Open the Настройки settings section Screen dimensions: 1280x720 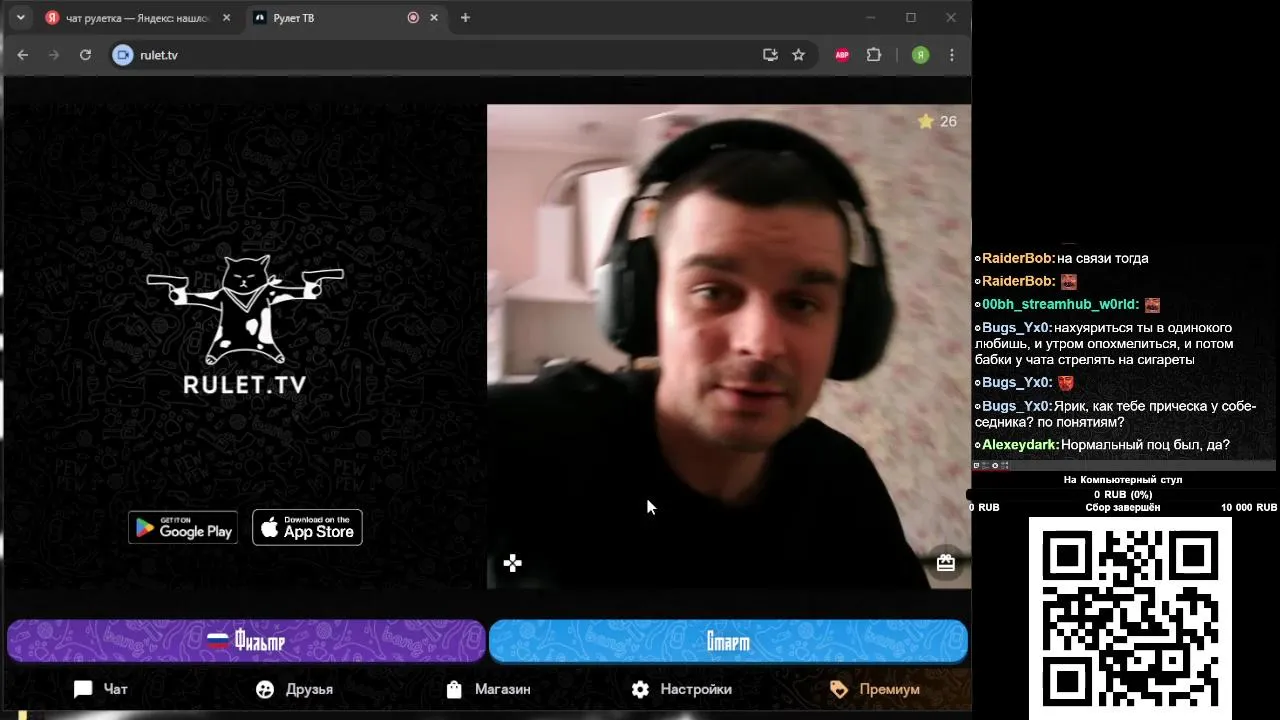(x=682, y=689)
